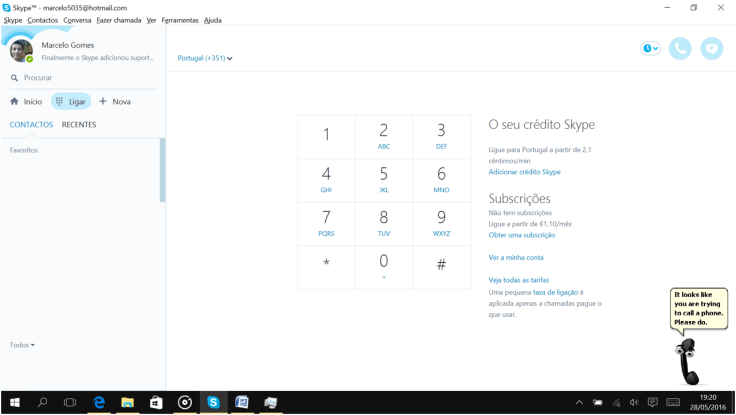The width and height of the screenshot is (736, 415).
Task: Open the Ligar dial pad view
Action: [71, 102]
